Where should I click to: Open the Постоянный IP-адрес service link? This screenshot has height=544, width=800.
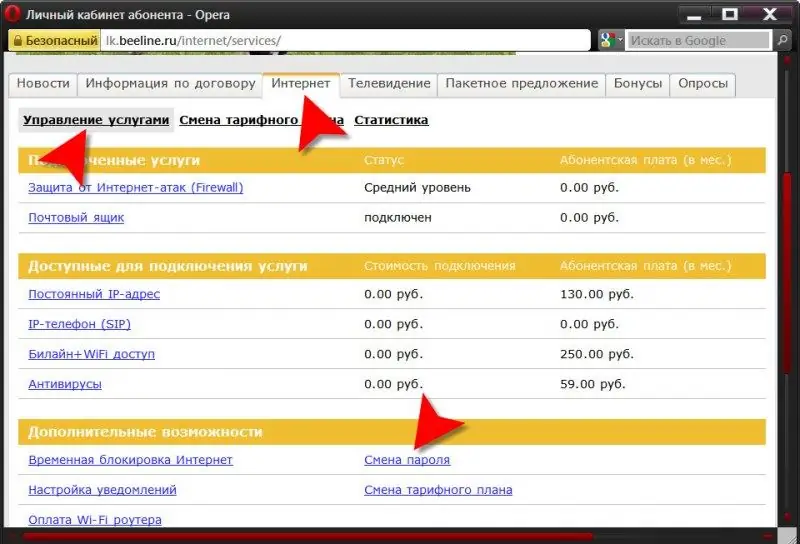[94, 294]
